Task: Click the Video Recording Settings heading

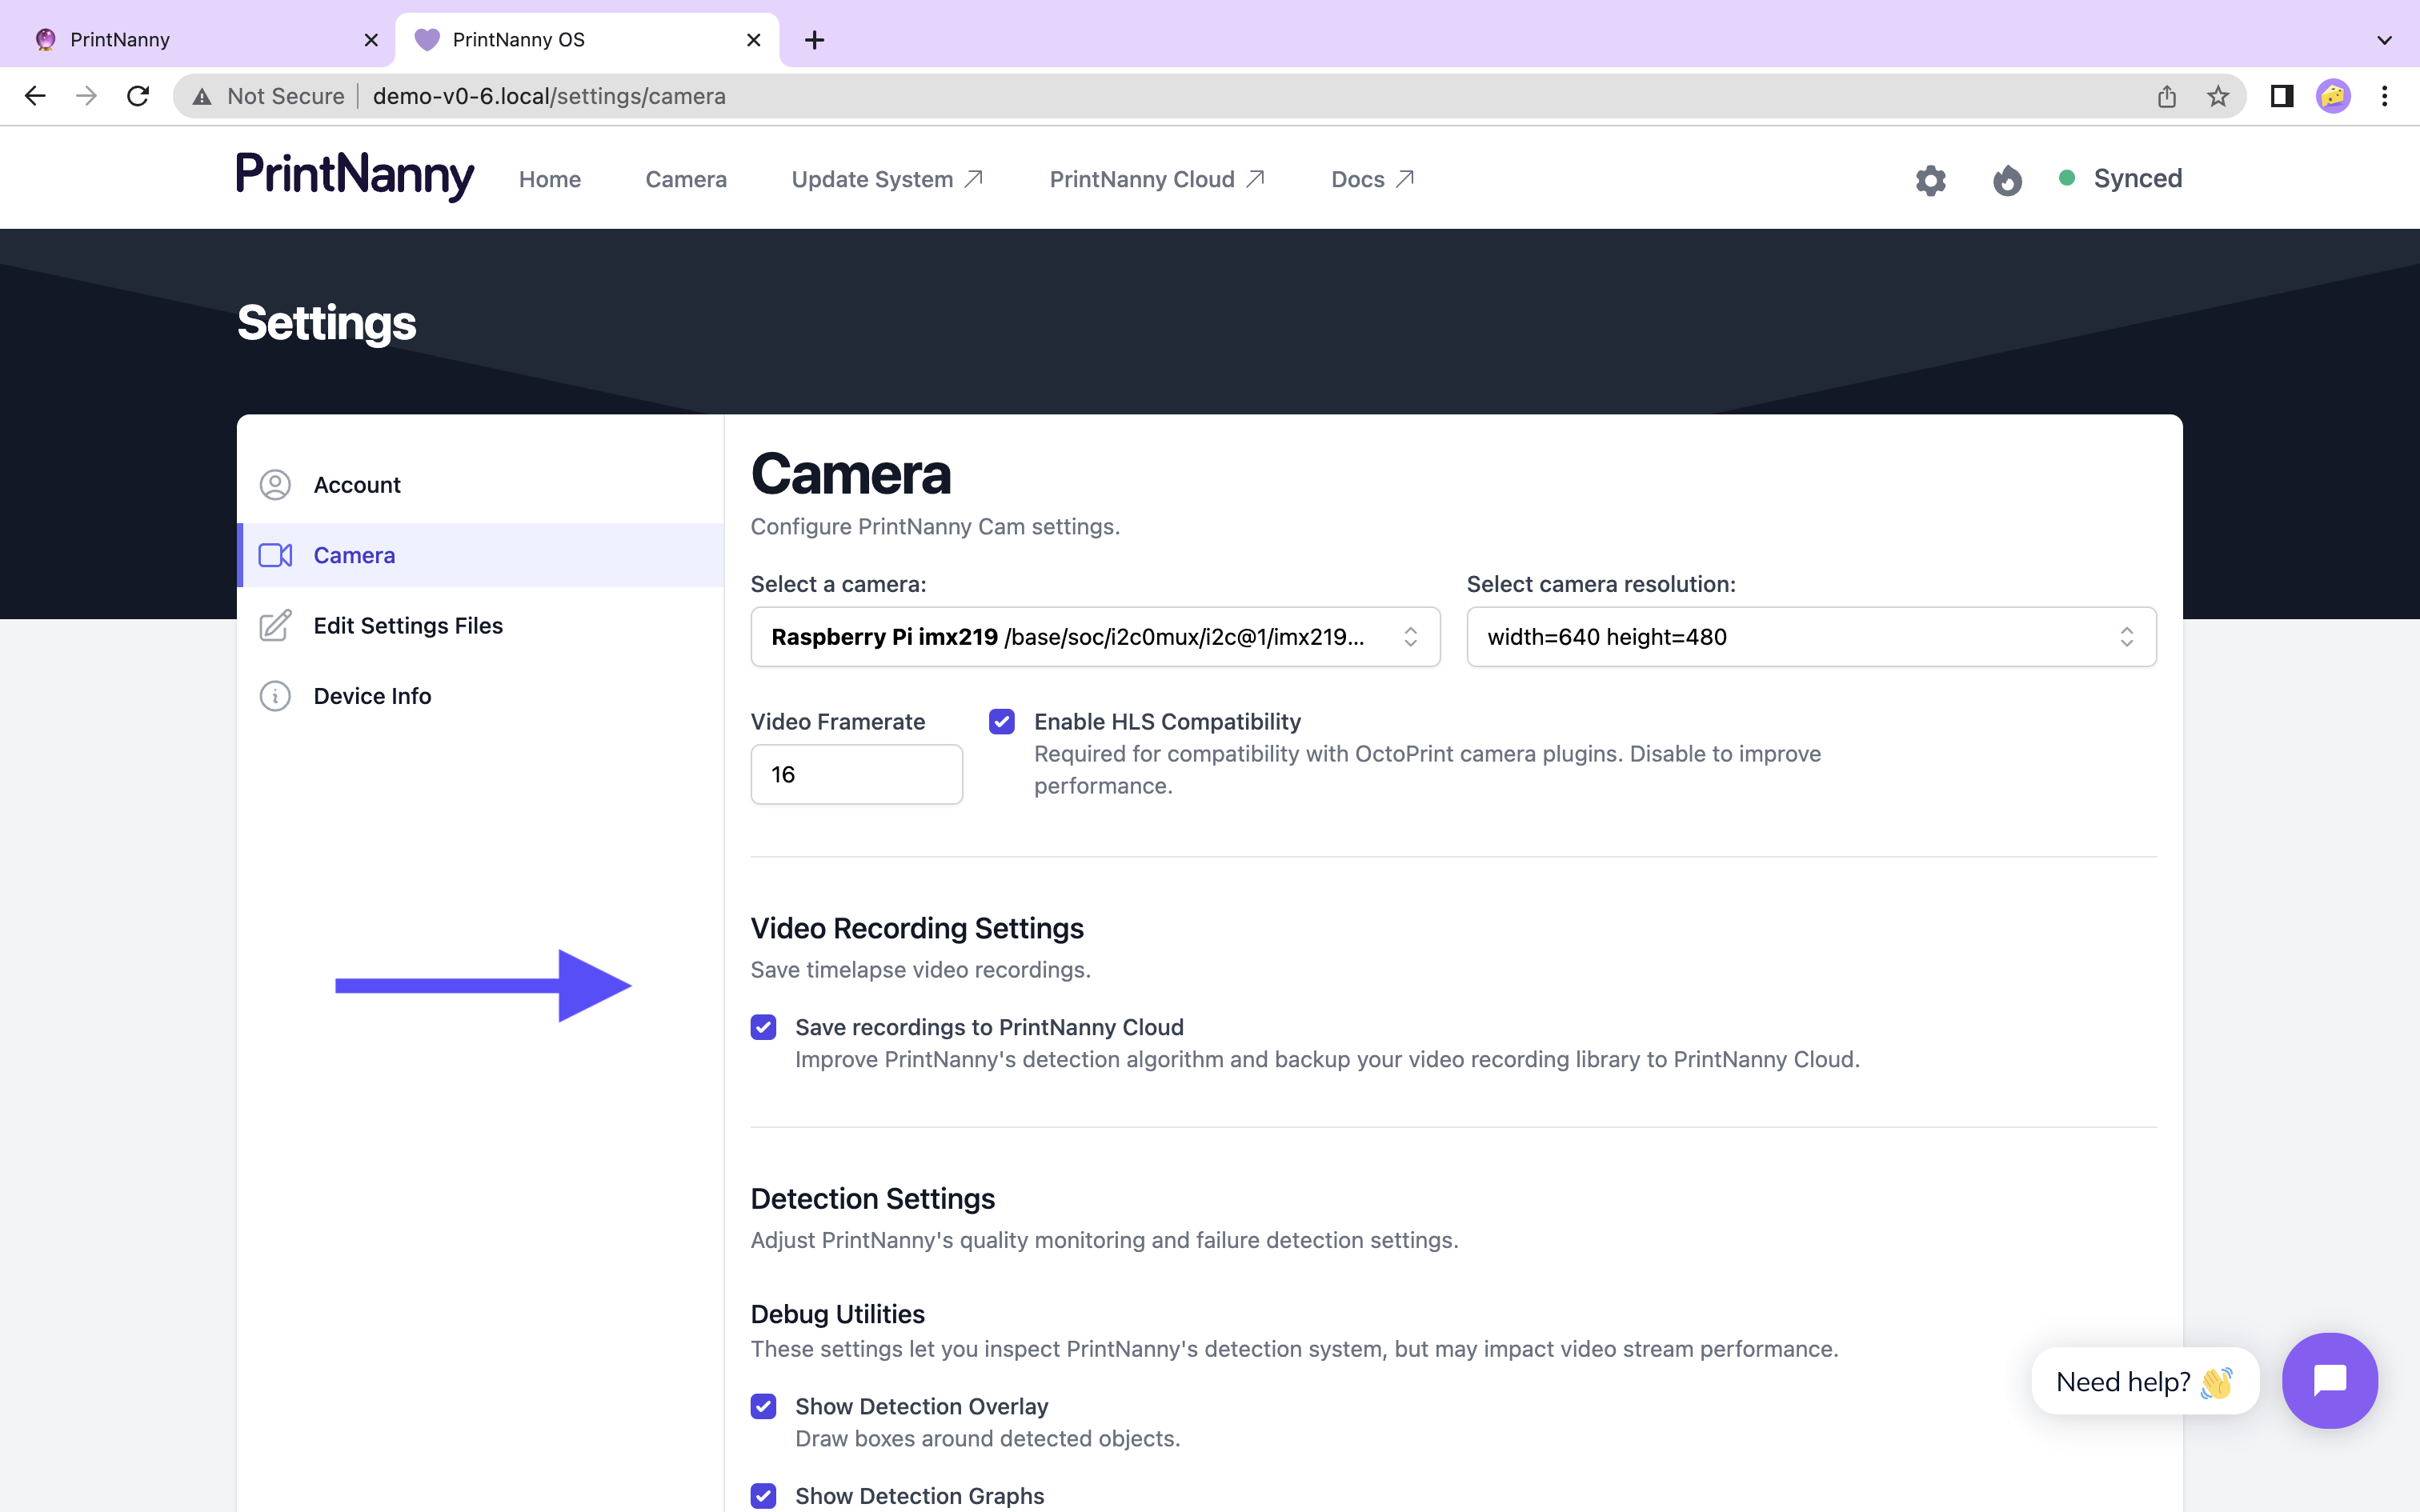Action: (x=917, y=928)
